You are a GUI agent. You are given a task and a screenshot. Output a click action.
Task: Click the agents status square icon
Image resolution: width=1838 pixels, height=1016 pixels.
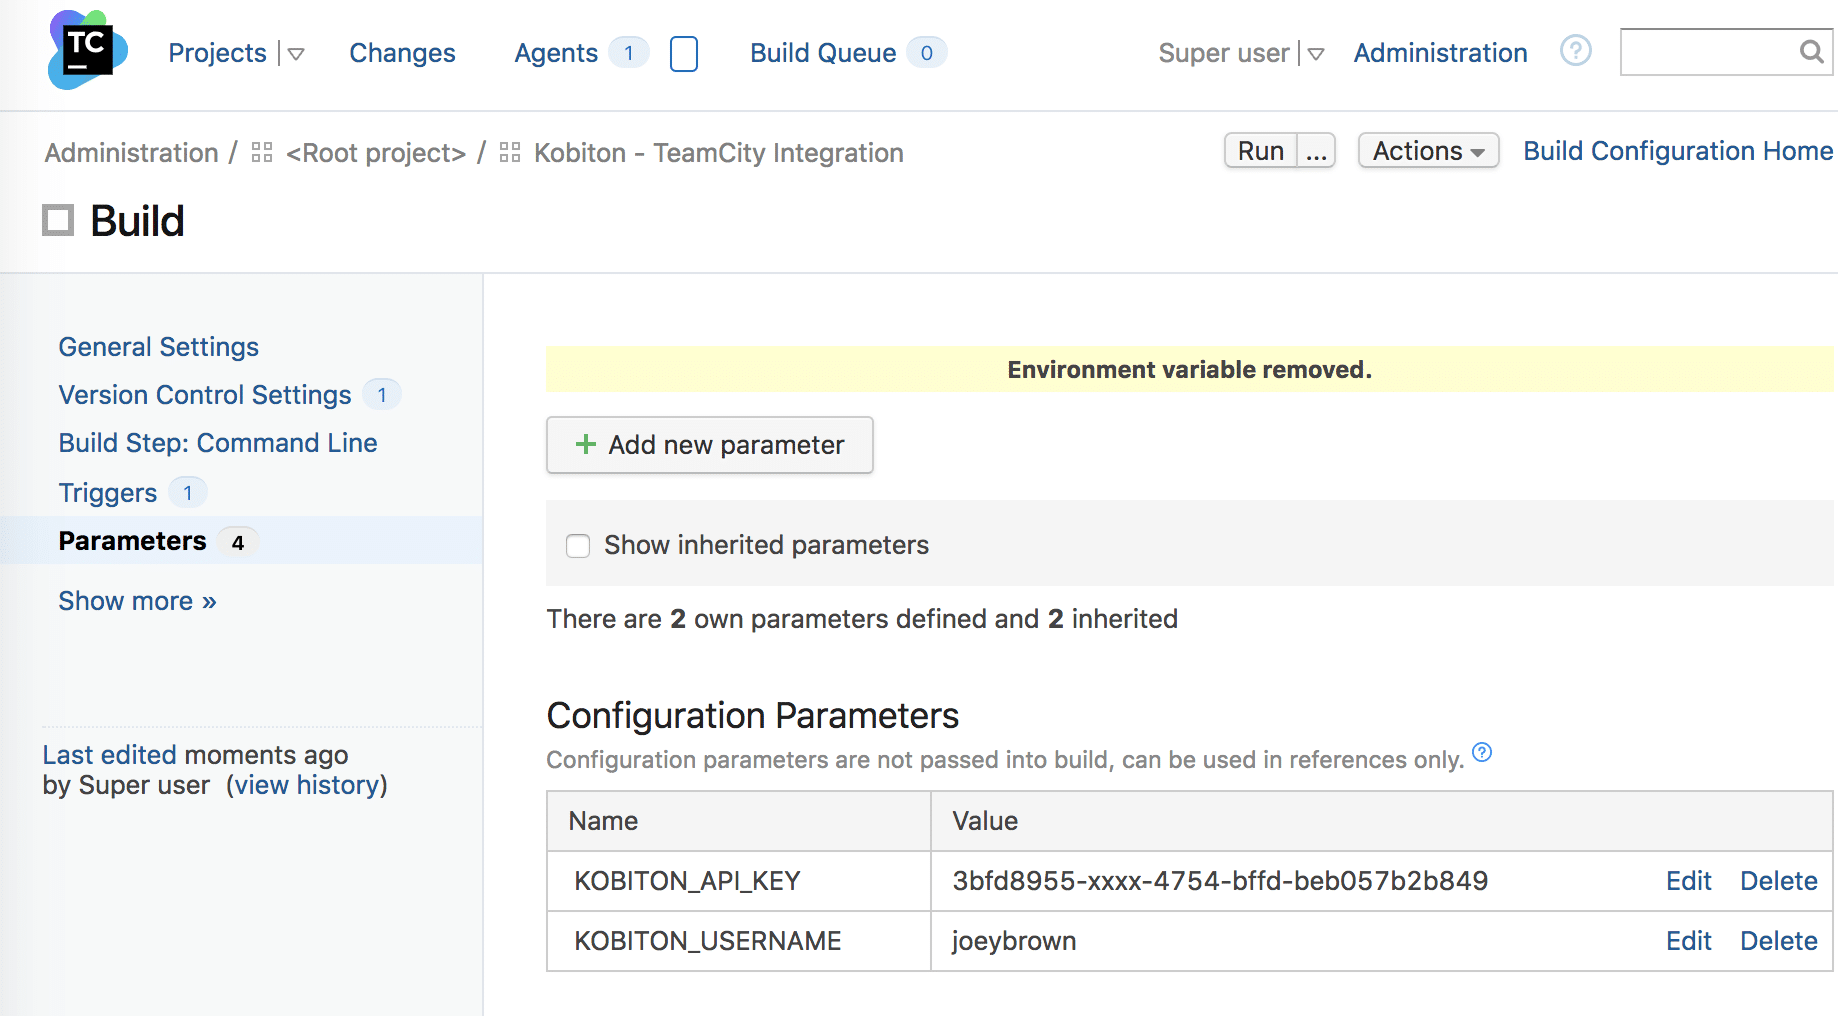pyautogui.click(x=684, y=53)
